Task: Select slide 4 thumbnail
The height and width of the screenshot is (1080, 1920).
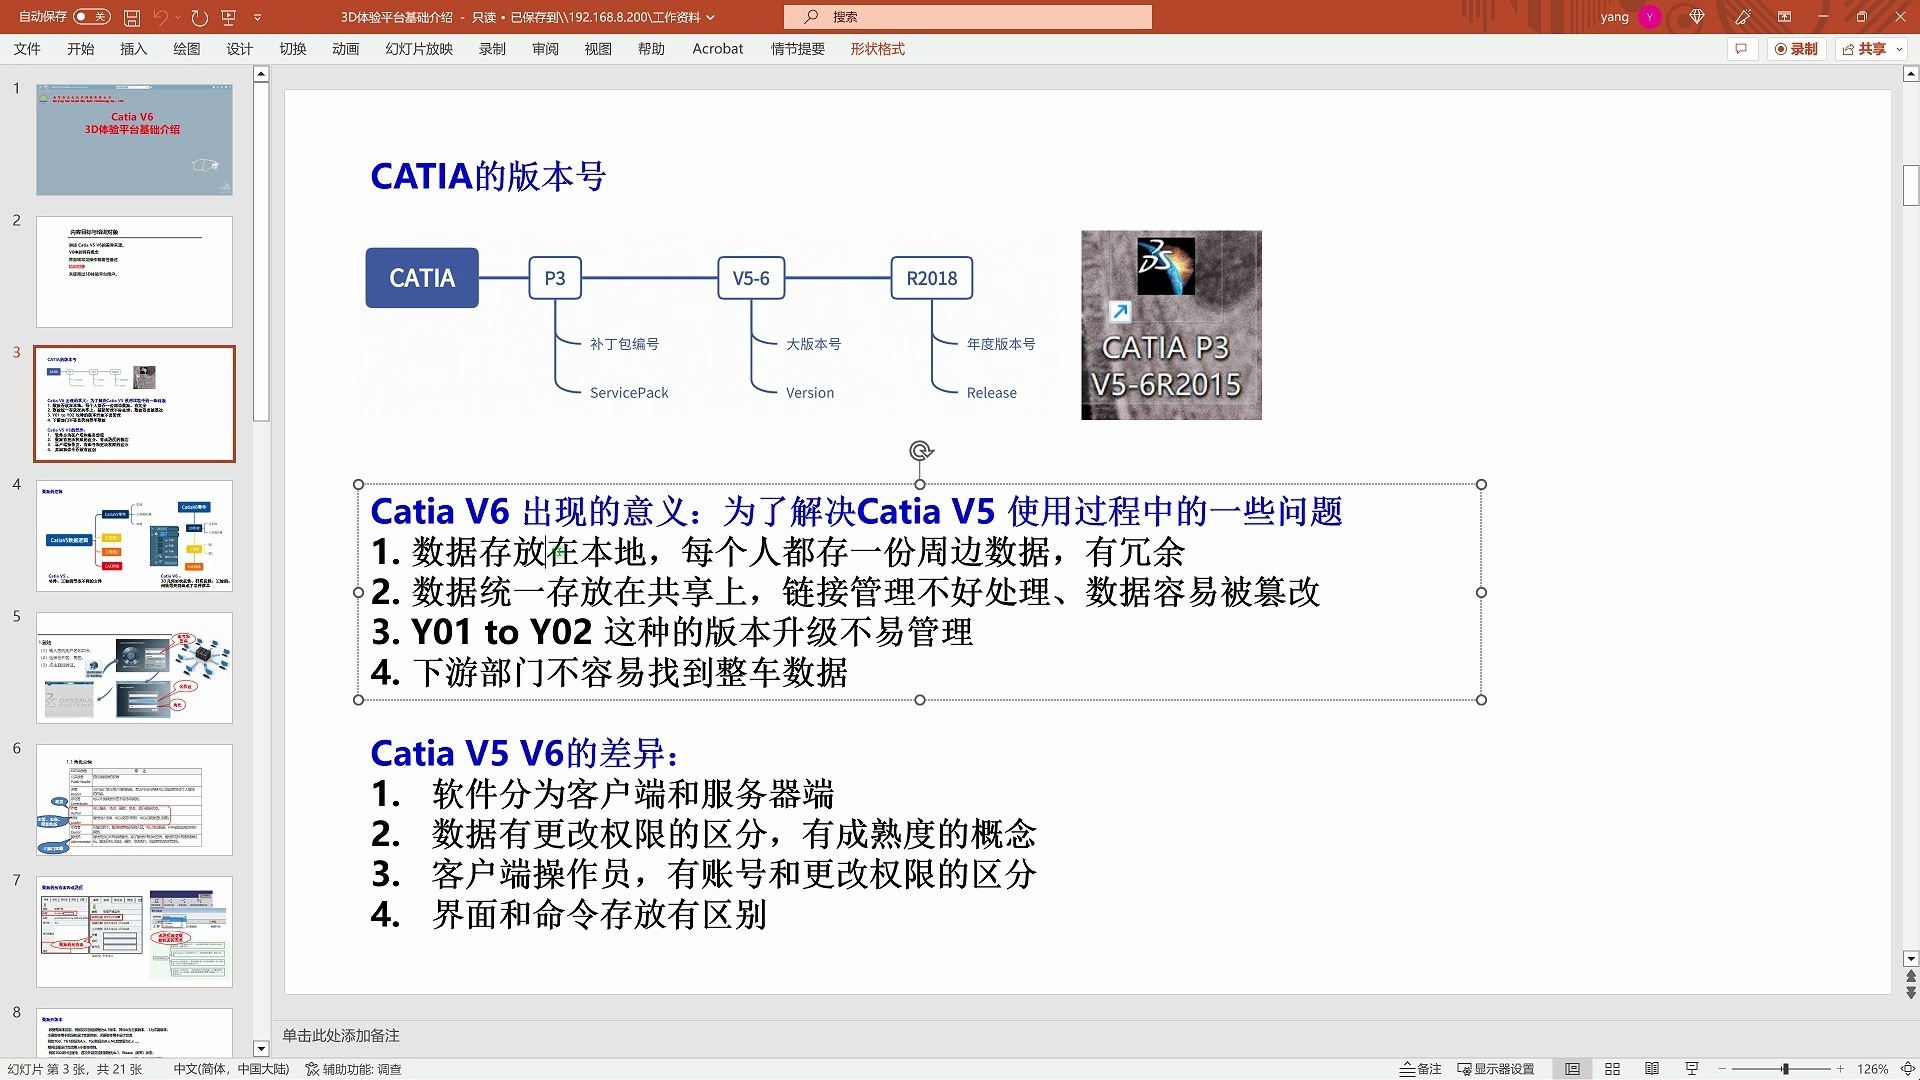Action: coord(134,535)
